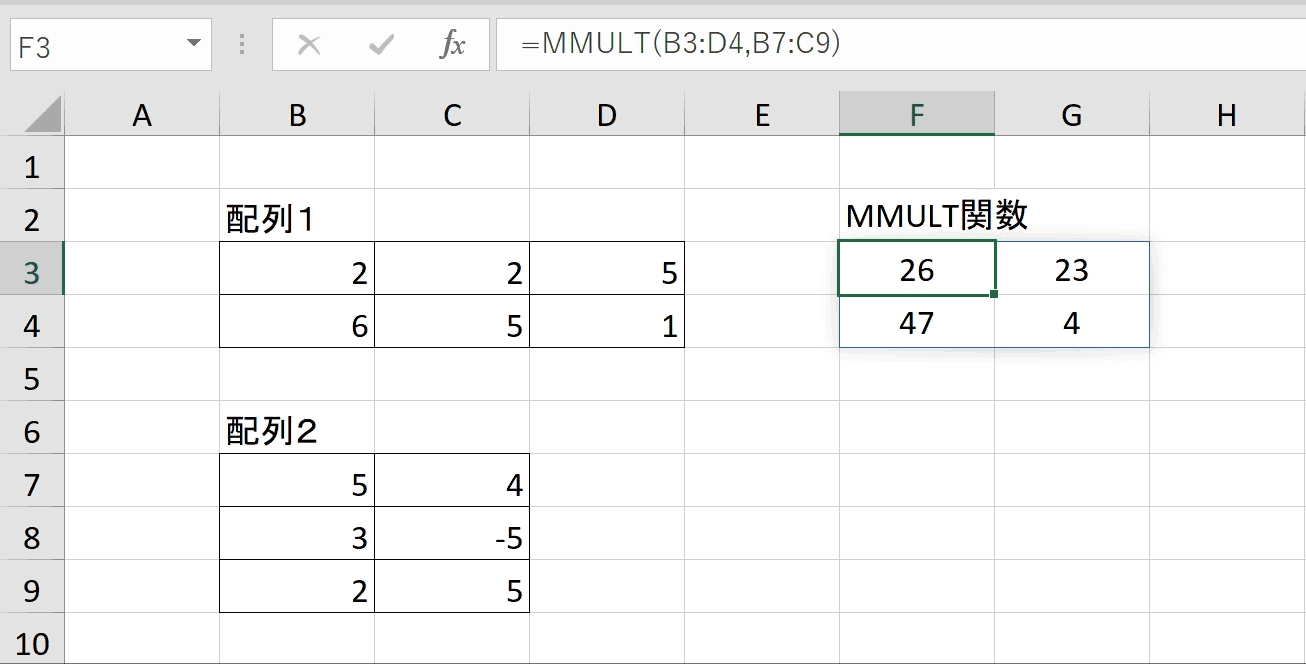Click the Cancel X icon in formula bar

pos(310,45)
